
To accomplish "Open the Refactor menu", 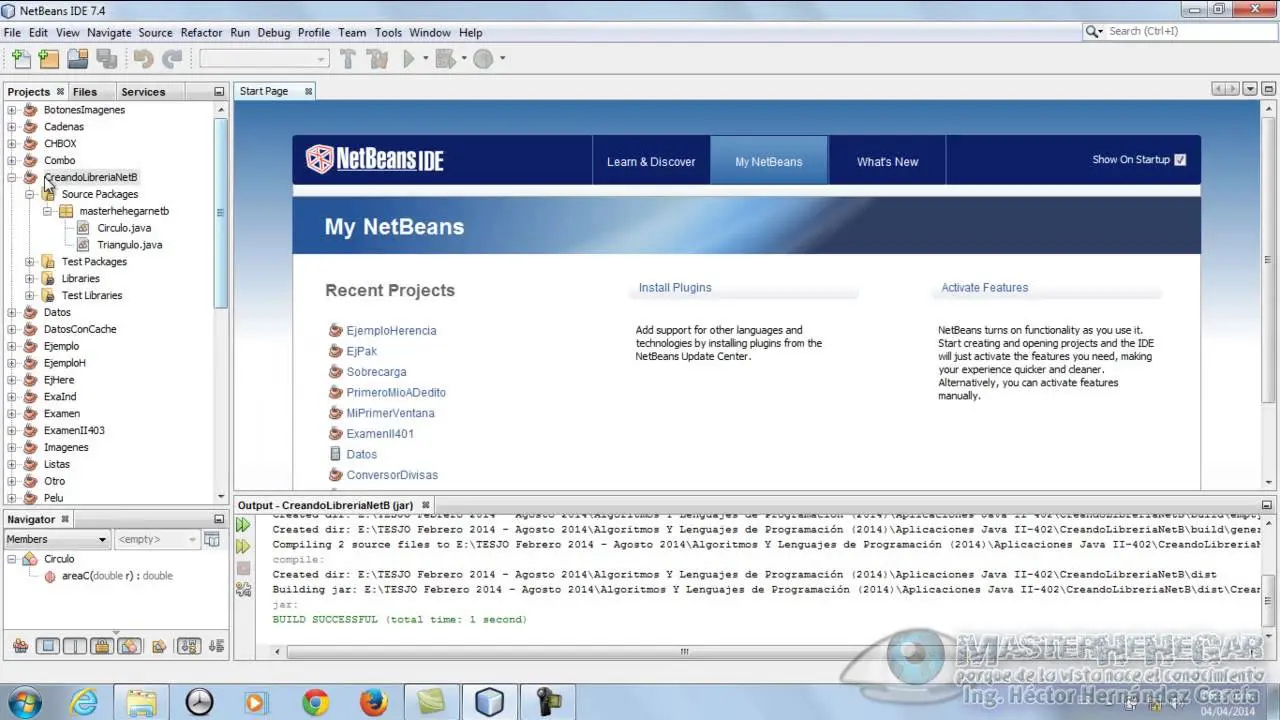I will (x=201, y=32).
